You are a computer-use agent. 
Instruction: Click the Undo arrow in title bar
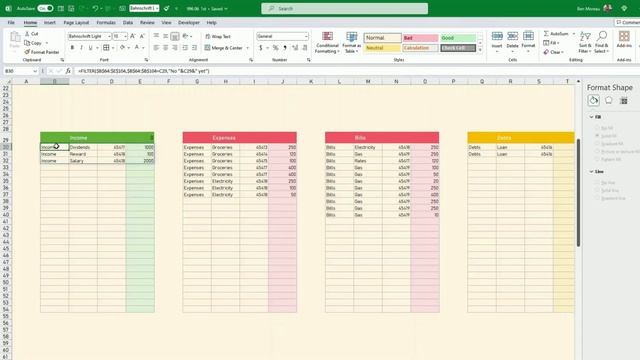(95, 8)
